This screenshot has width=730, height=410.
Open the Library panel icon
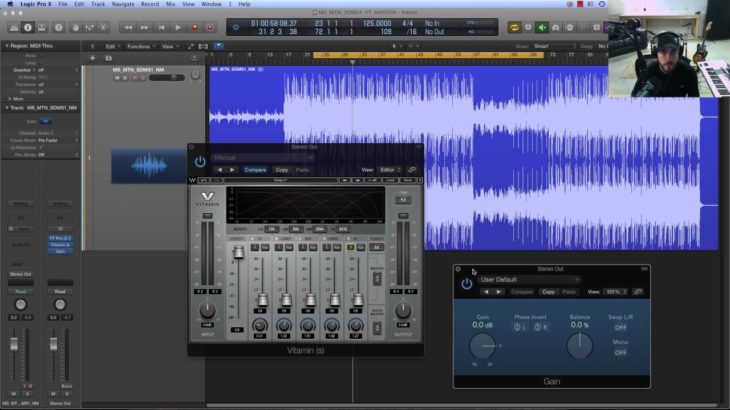pyautogui.click(x=14, y=27)
